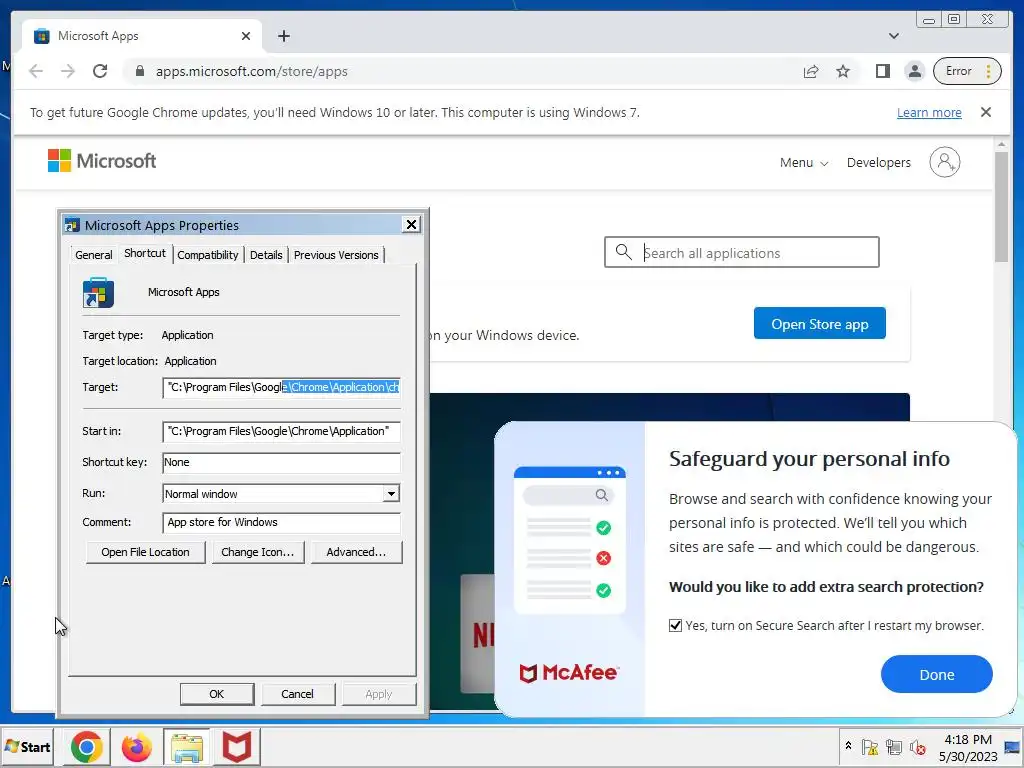1024x768 pixels.
Task: Open the Details tab
Action: (x=266, y=255)
